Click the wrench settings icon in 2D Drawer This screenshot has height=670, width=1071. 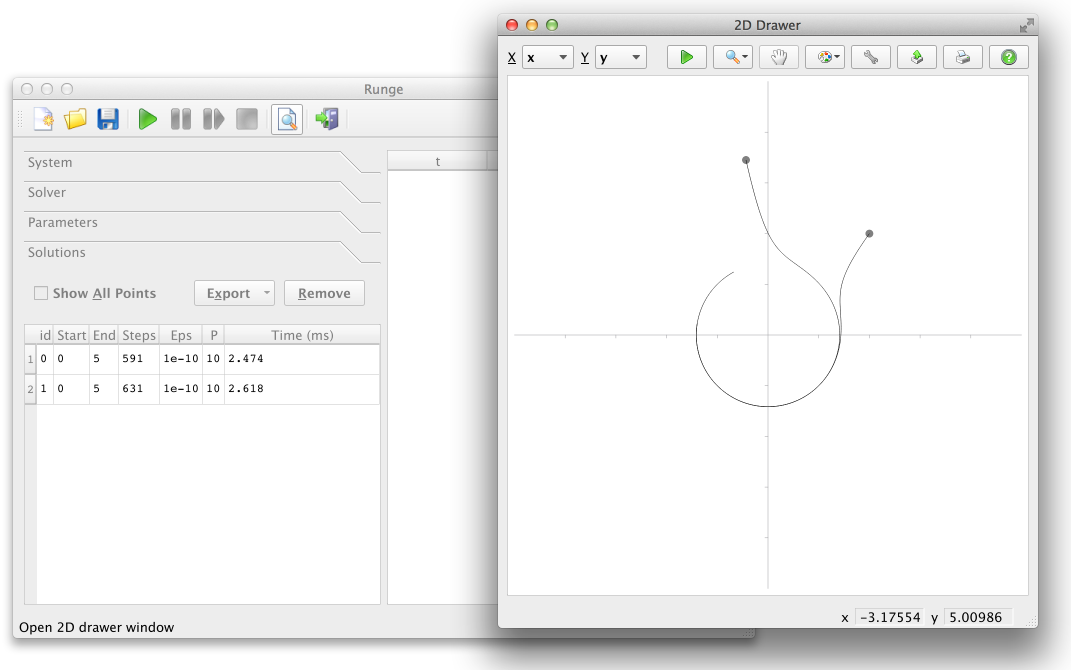point(871,57)
